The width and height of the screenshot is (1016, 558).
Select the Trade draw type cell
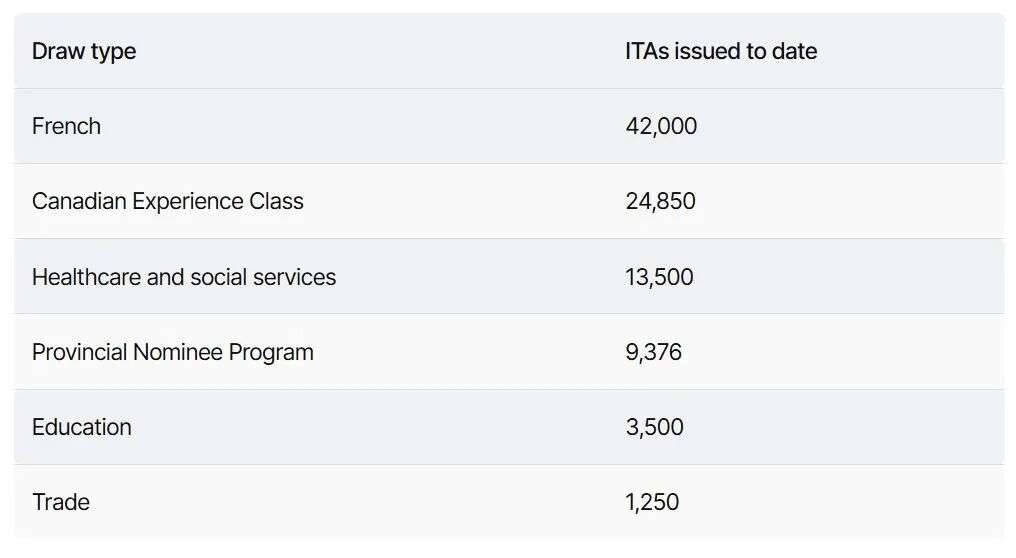click(x=60, y=502)
